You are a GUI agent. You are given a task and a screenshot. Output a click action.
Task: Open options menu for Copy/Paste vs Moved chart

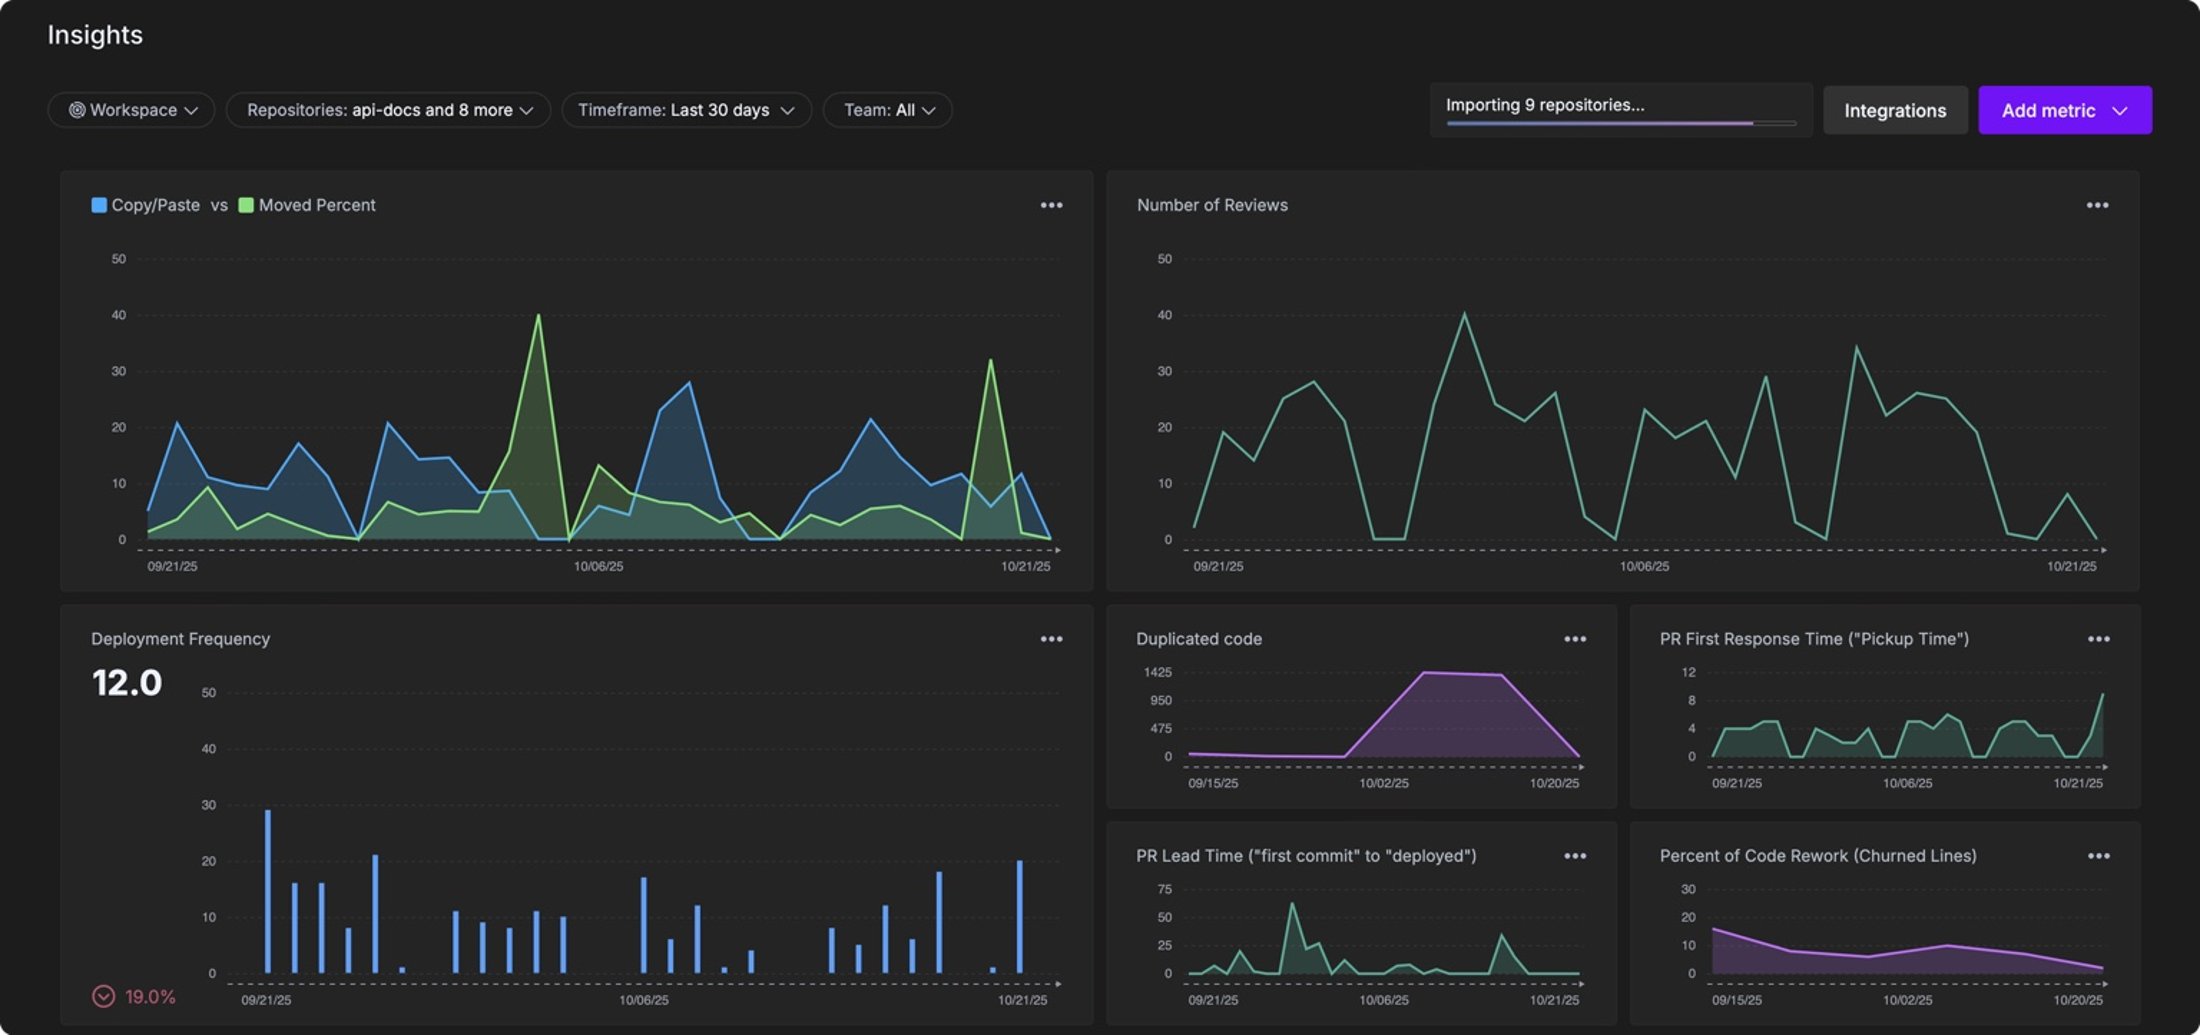[x=1051, y=205]
